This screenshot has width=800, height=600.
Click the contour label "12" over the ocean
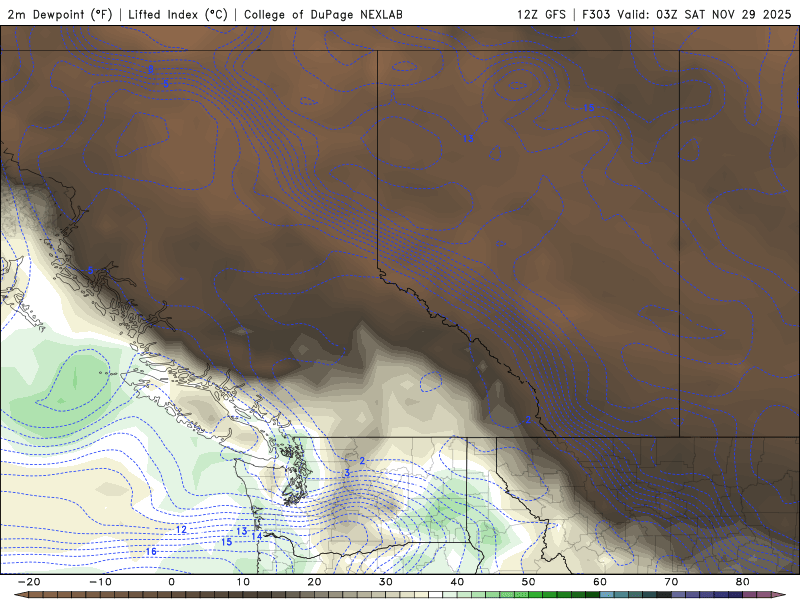click(x=181, y=530)
